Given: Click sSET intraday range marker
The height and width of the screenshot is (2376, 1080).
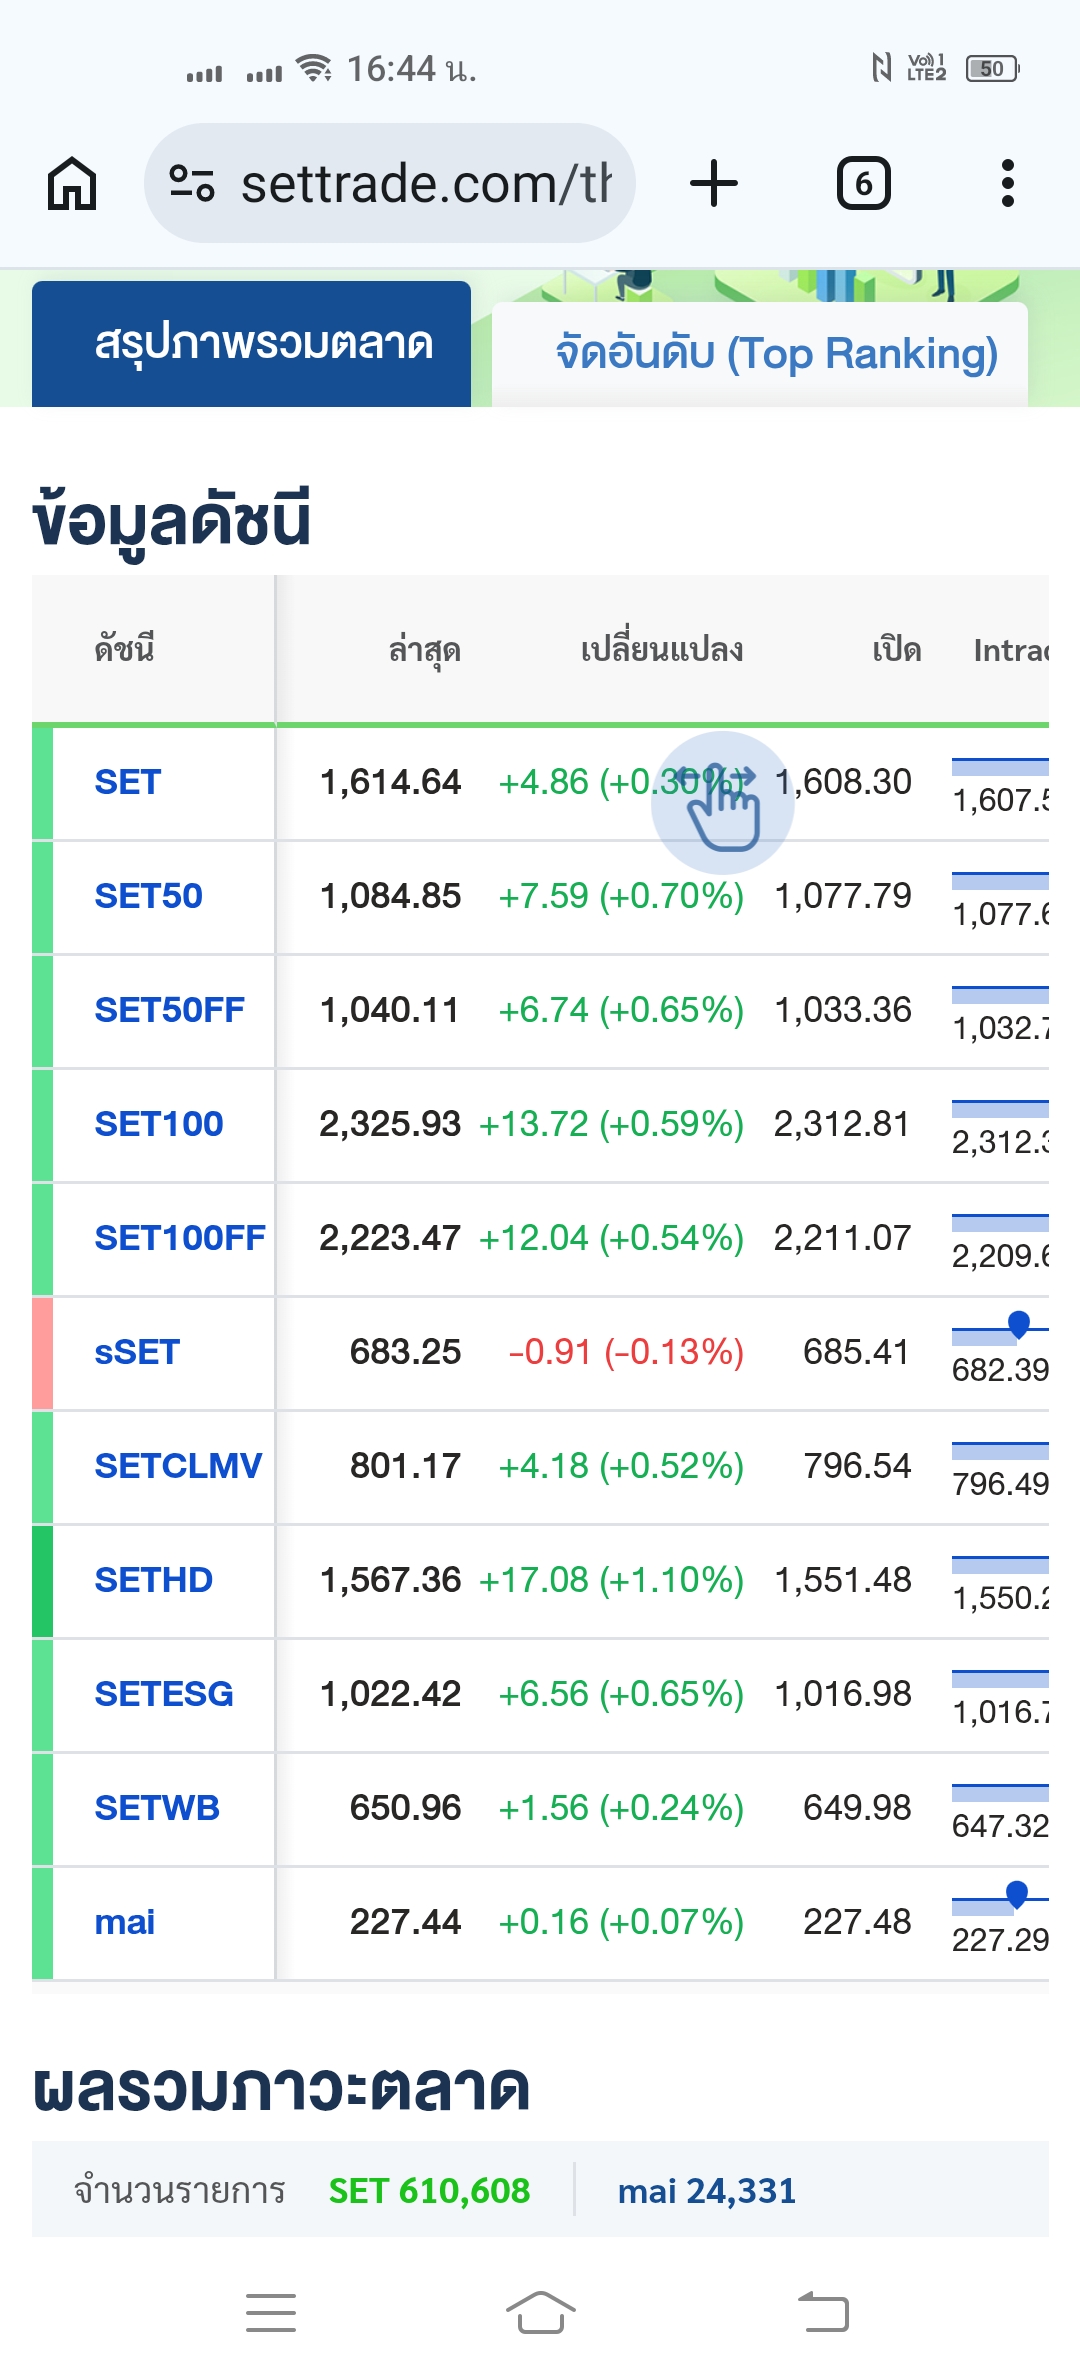Looking at the screenshot, I should (1019, 1325).
